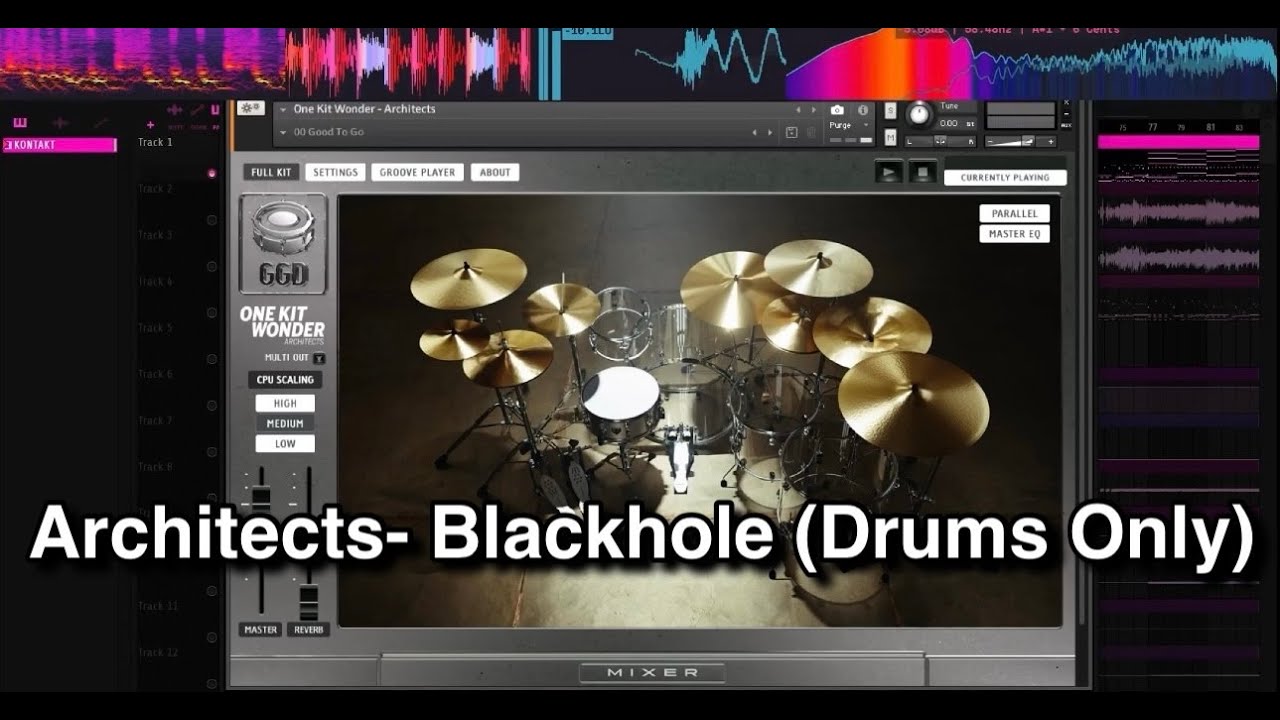Click the Kontakt pan L-R slider
This screenshot has height=720, width=1280.
tap(940, 141)
